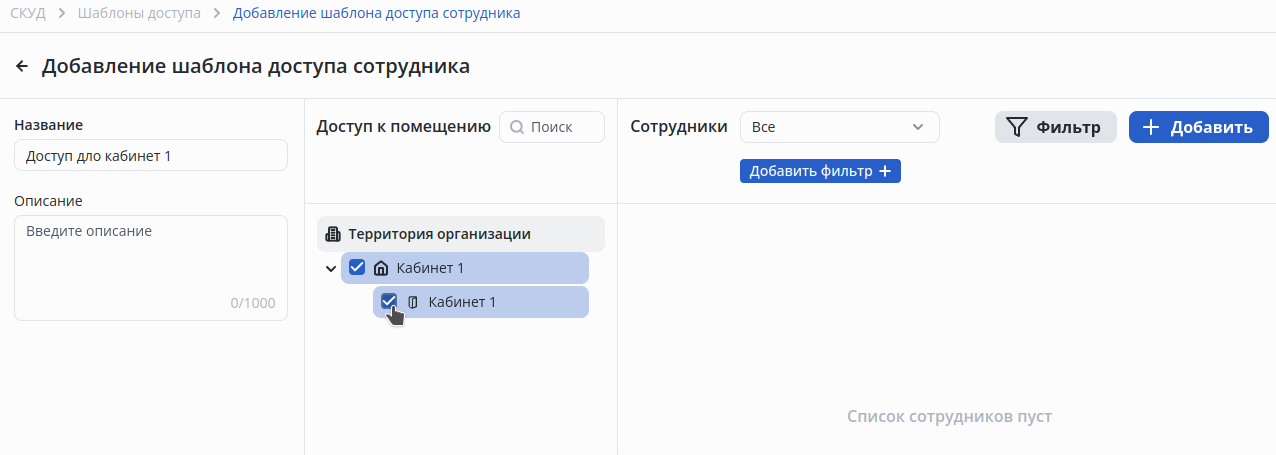This screenshot has width=1276, height=455.
Task: Click the door icon of child Кабинет 1
Action: (x=413, y=302)
